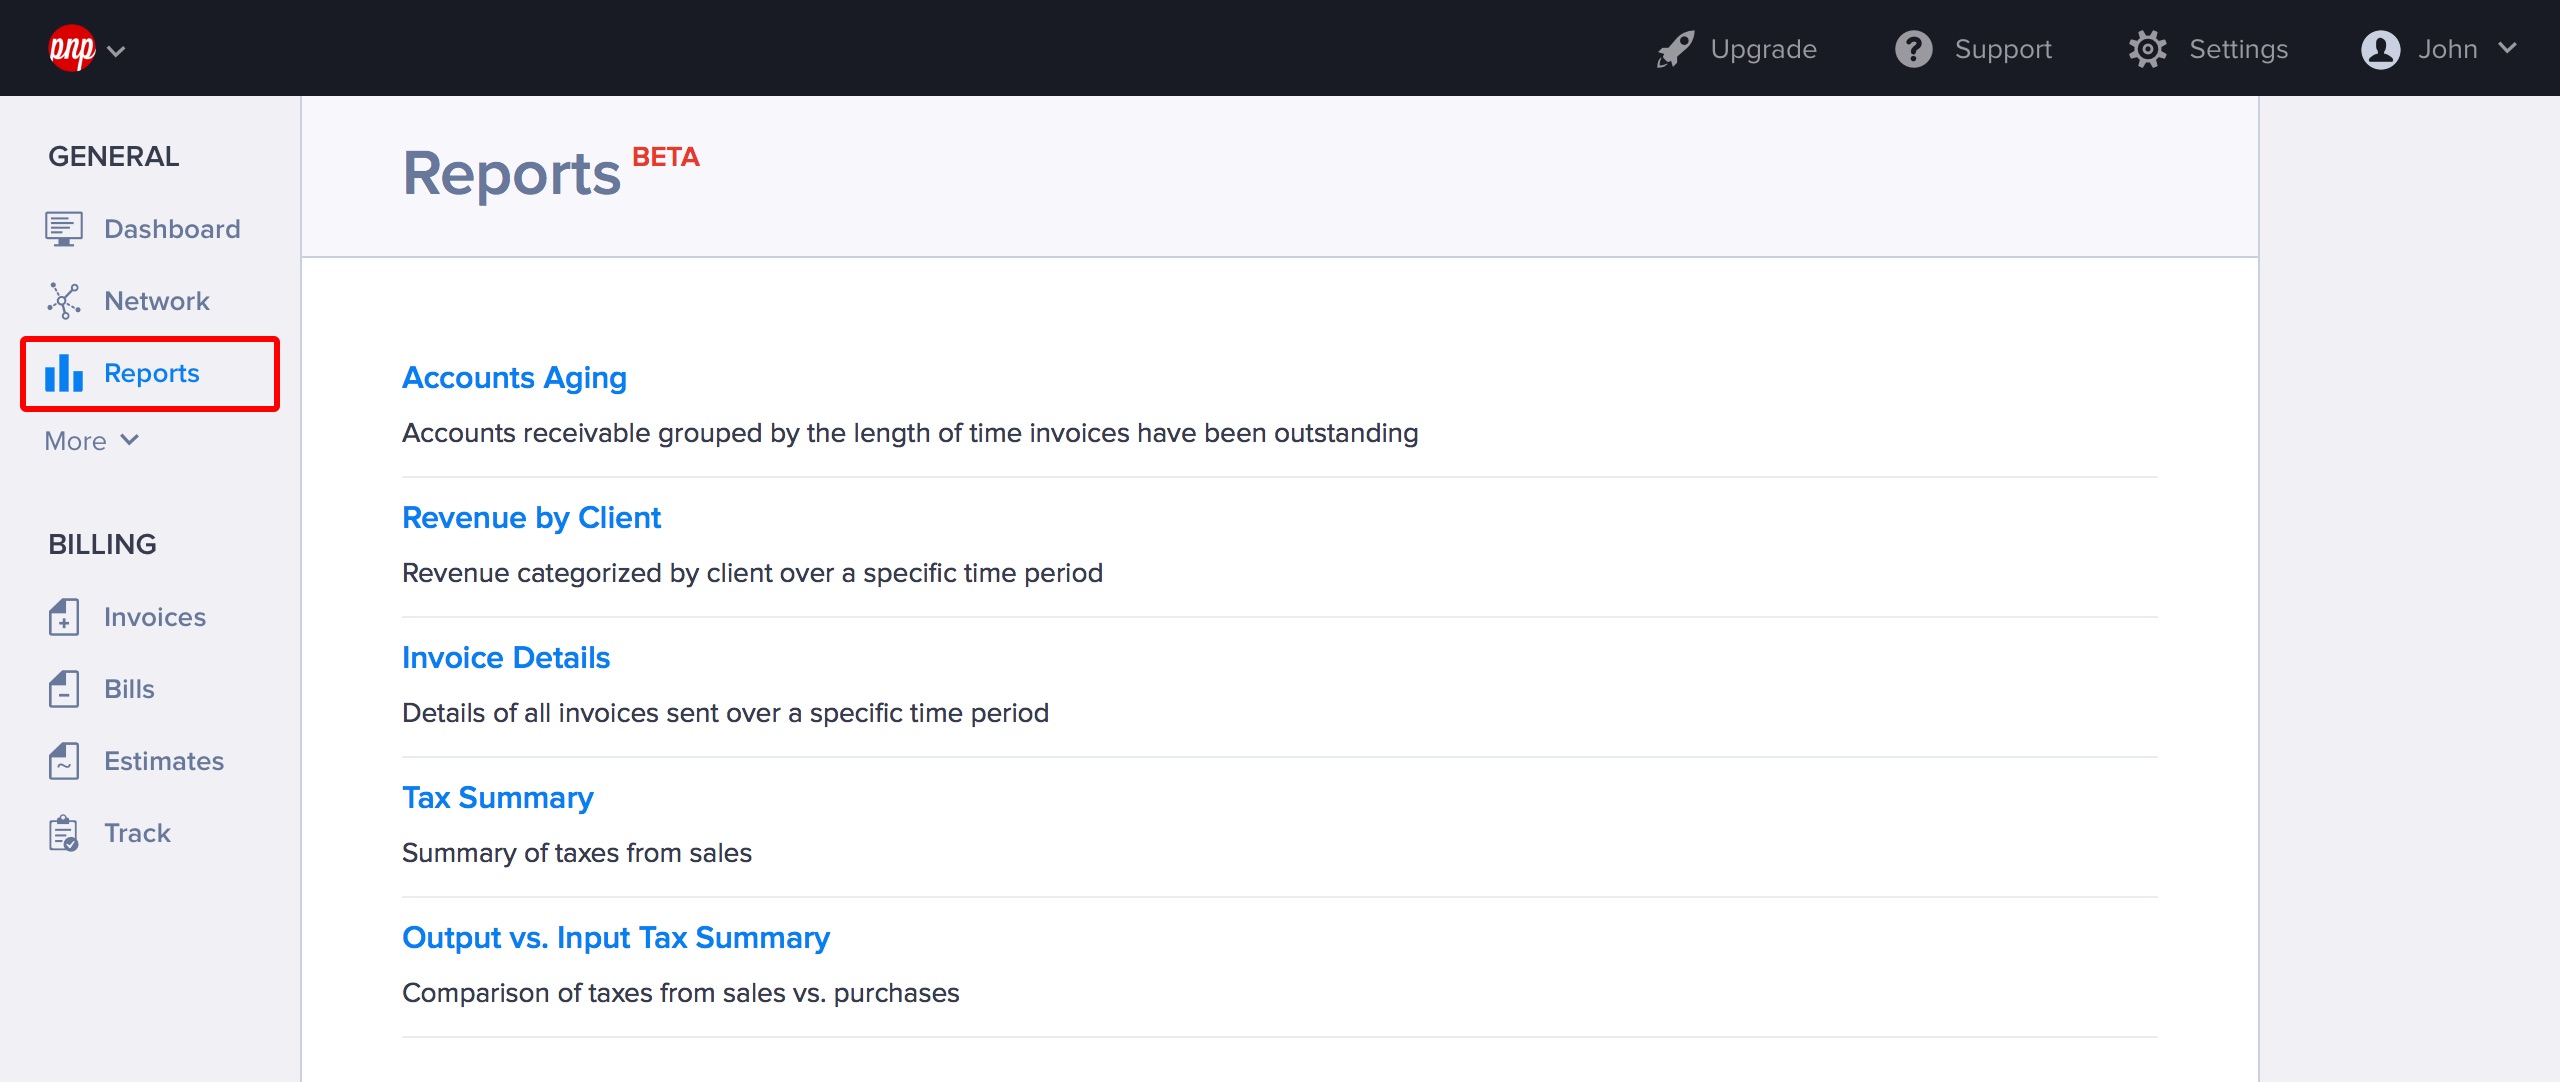Viewport: 2560px width, 1082px height.
Task: Click the Dashboard monitor icon
Action: (64, 229)
